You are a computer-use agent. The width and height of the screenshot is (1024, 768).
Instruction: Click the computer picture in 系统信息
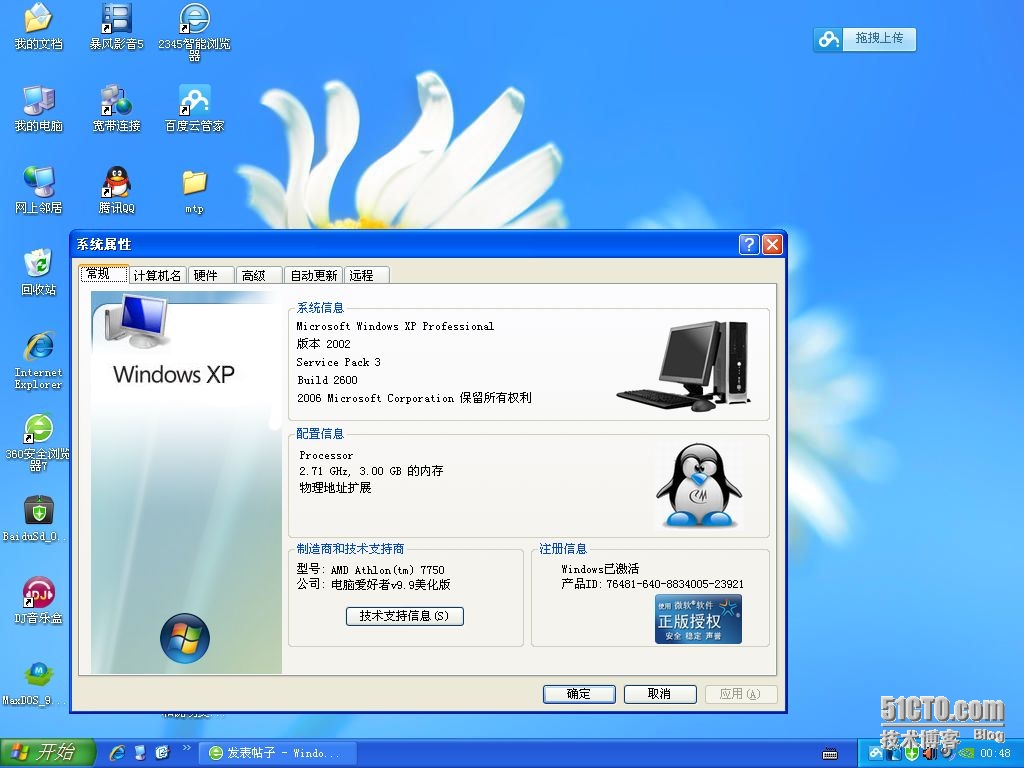[684, 366]
